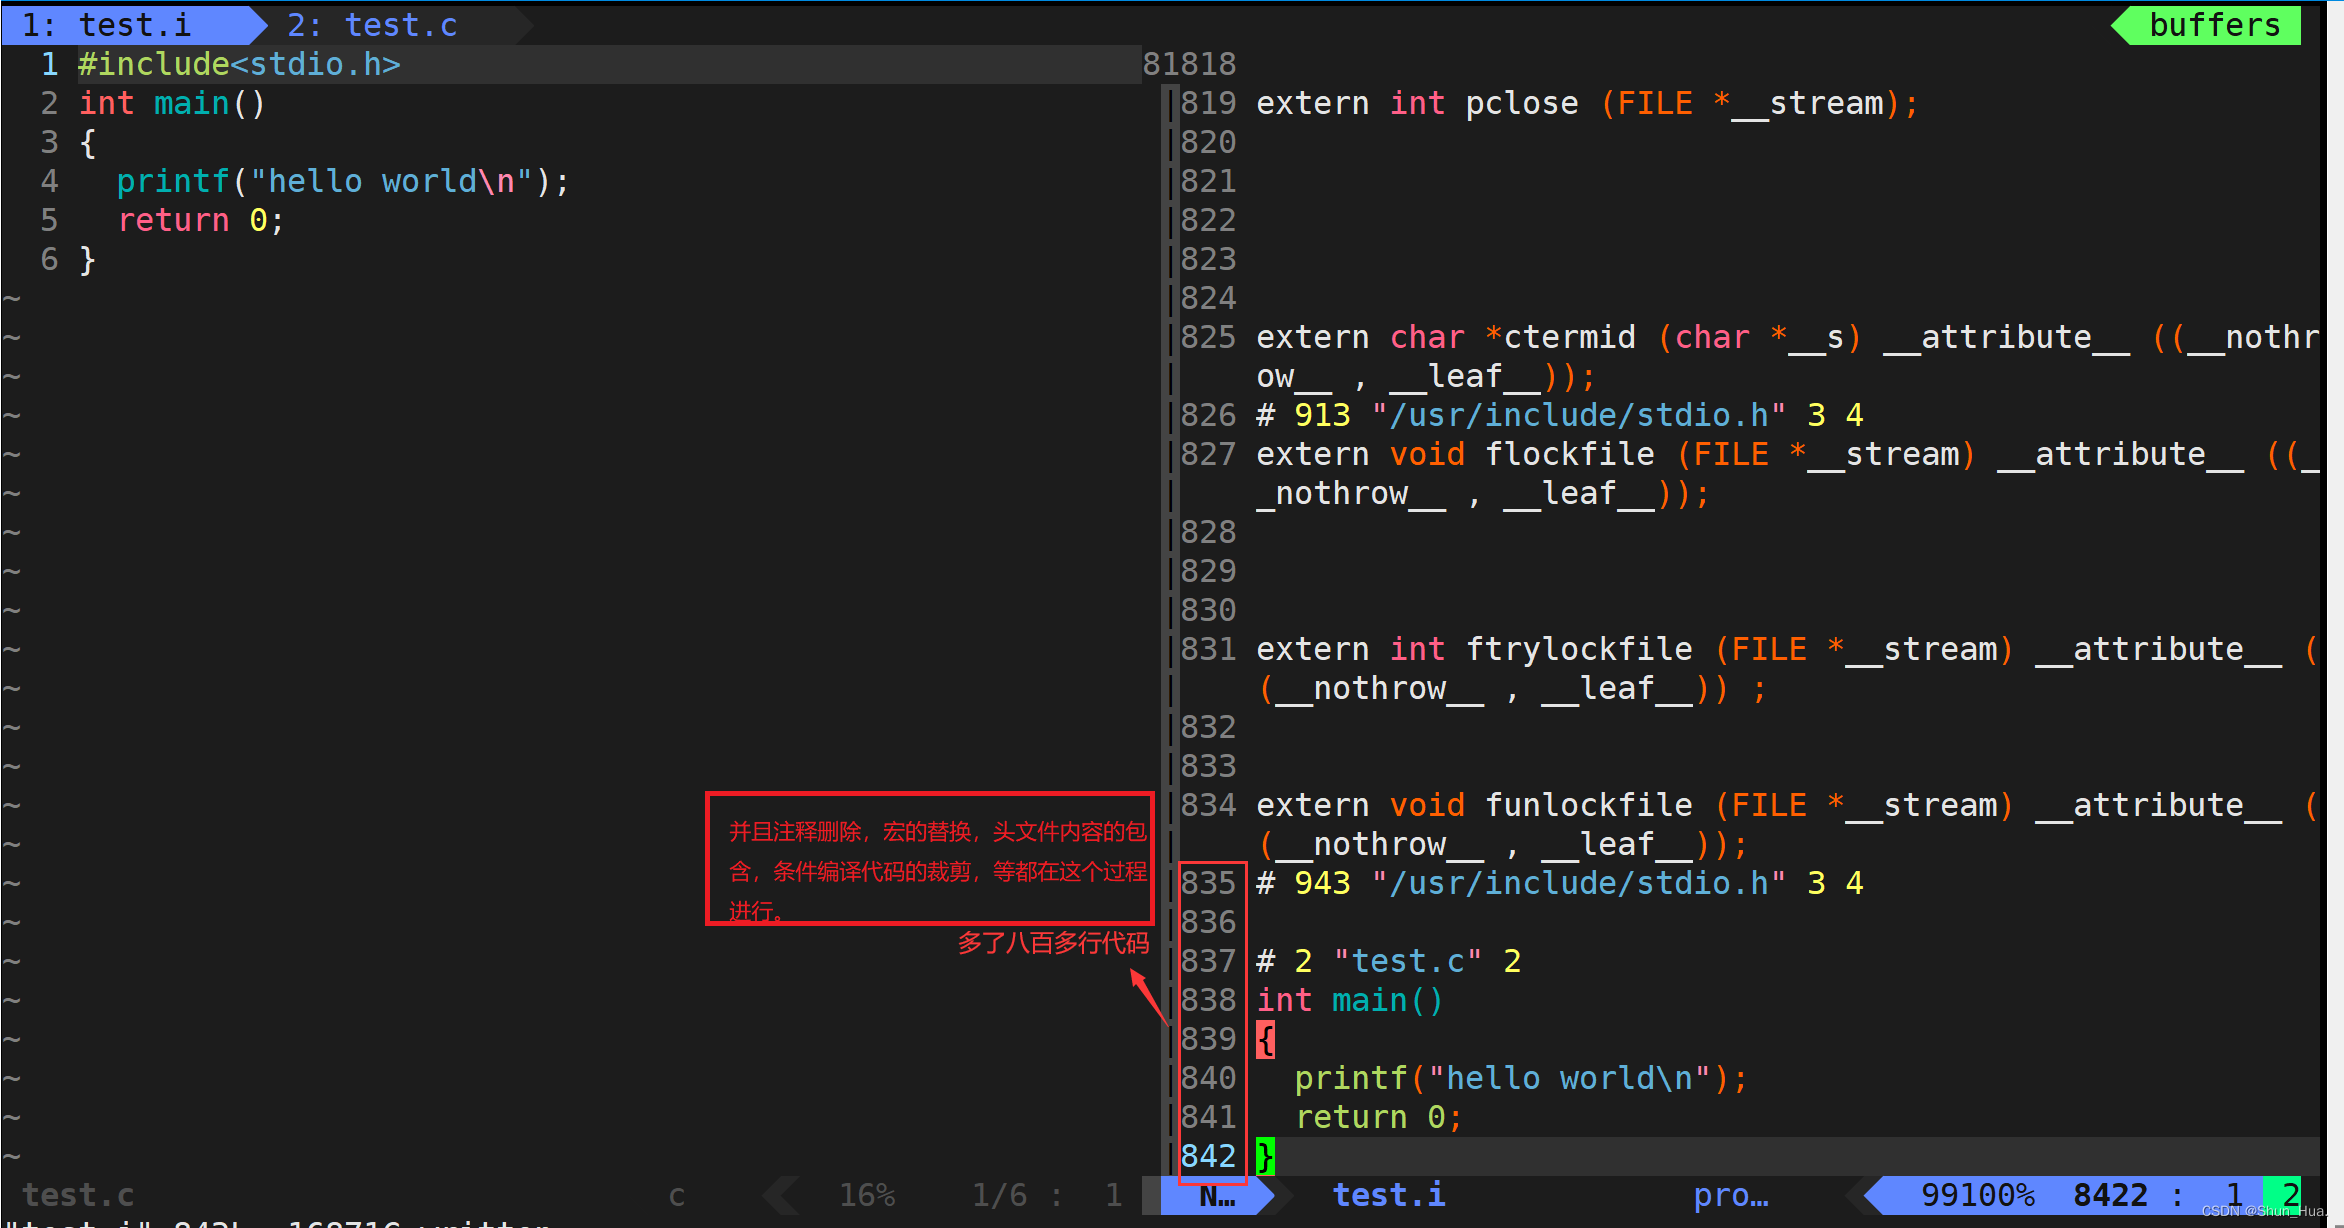Click the opening brace on line 3 in left pane
The width and height of the screenshot is (2344, 1228).
pos(88,142)
